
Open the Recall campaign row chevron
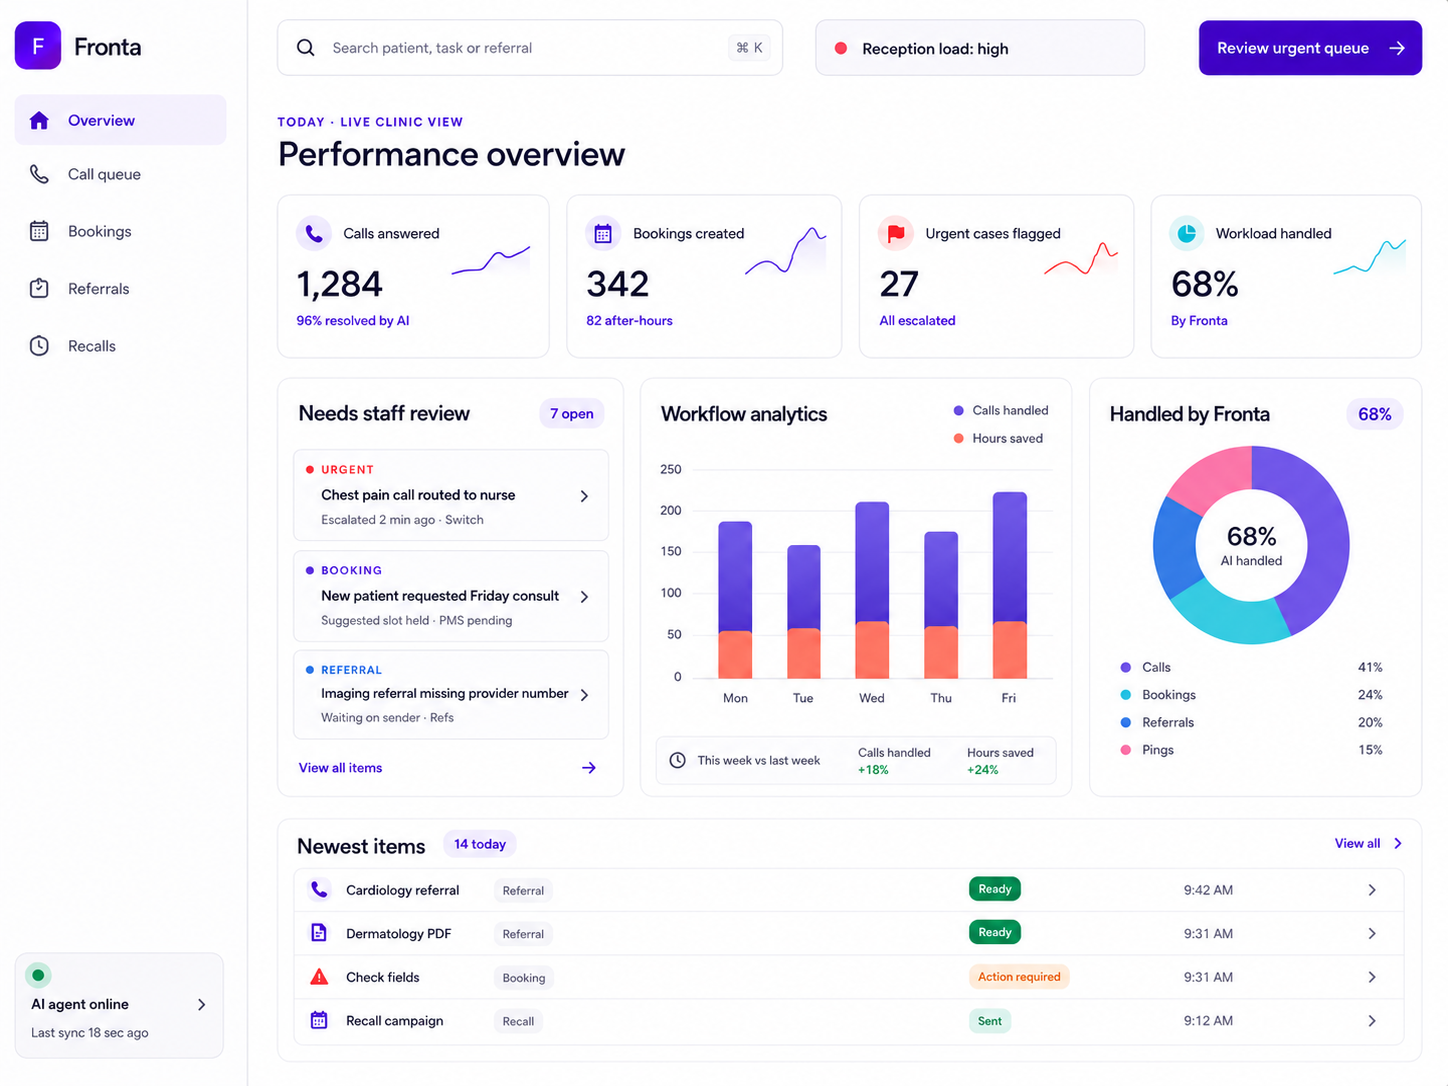pyautogui.click(x=1372, y=1021)
